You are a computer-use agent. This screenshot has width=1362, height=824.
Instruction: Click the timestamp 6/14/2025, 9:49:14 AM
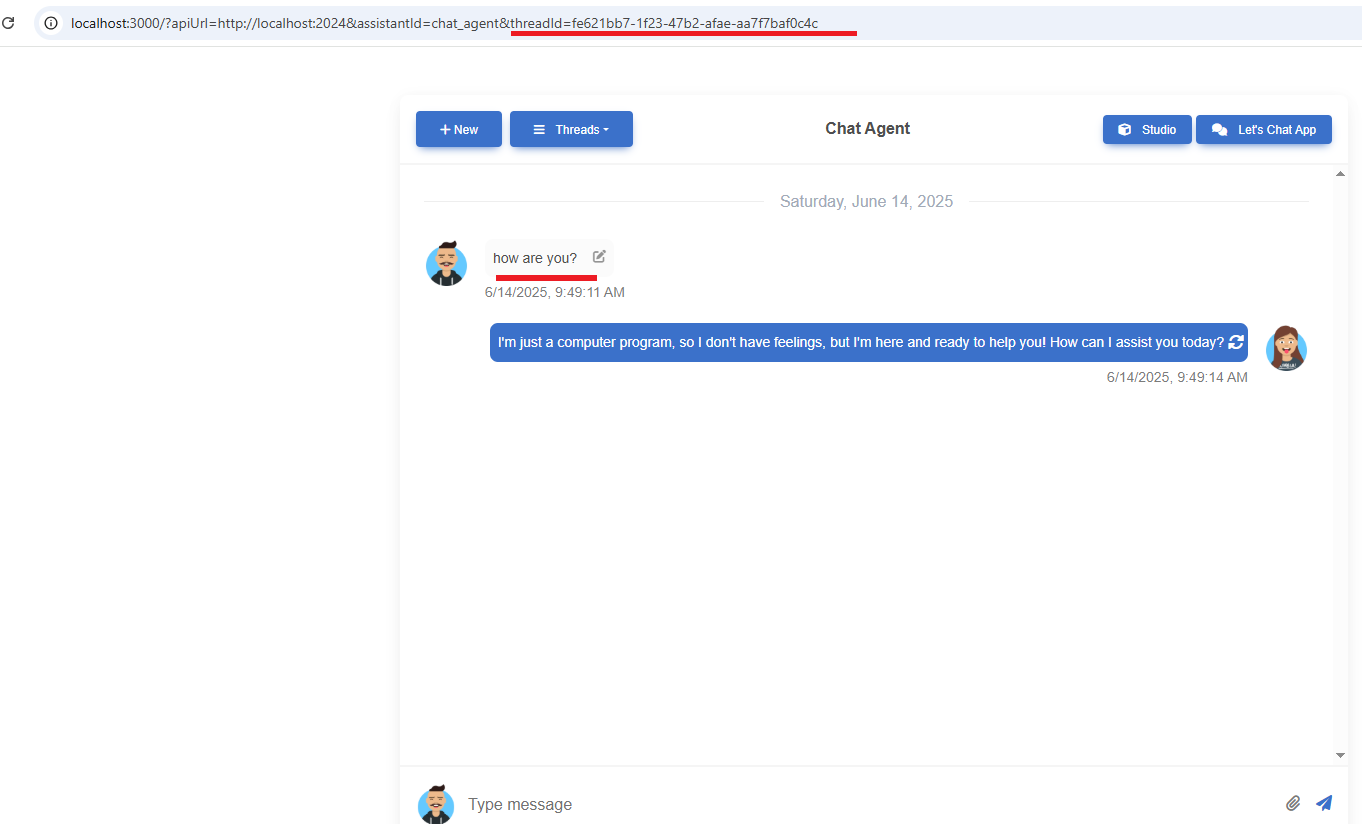click(x=1177, y=377)
